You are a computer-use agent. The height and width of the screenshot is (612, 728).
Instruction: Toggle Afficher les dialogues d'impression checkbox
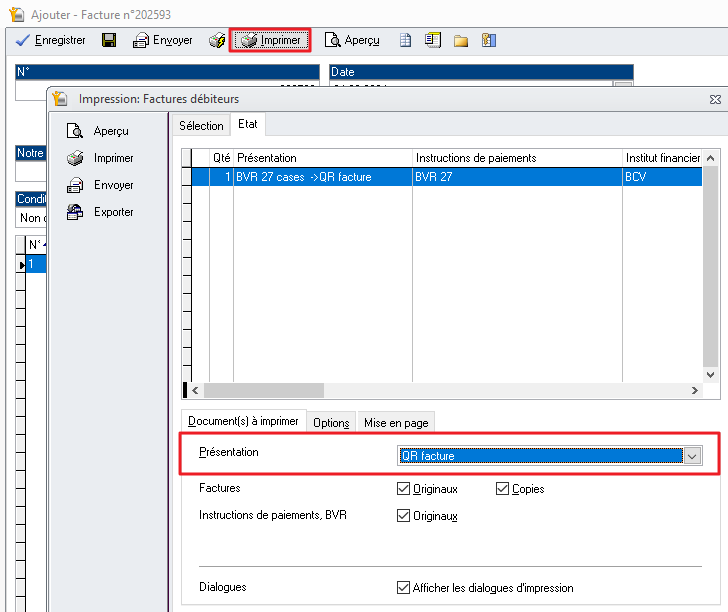pyautogui.click(x=403, y=587)
